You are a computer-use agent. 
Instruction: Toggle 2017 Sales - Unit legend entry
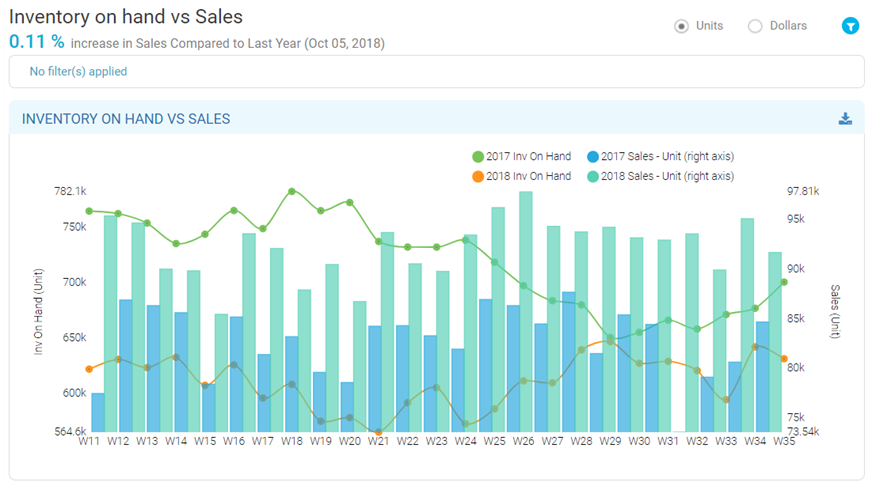point(661,157)
